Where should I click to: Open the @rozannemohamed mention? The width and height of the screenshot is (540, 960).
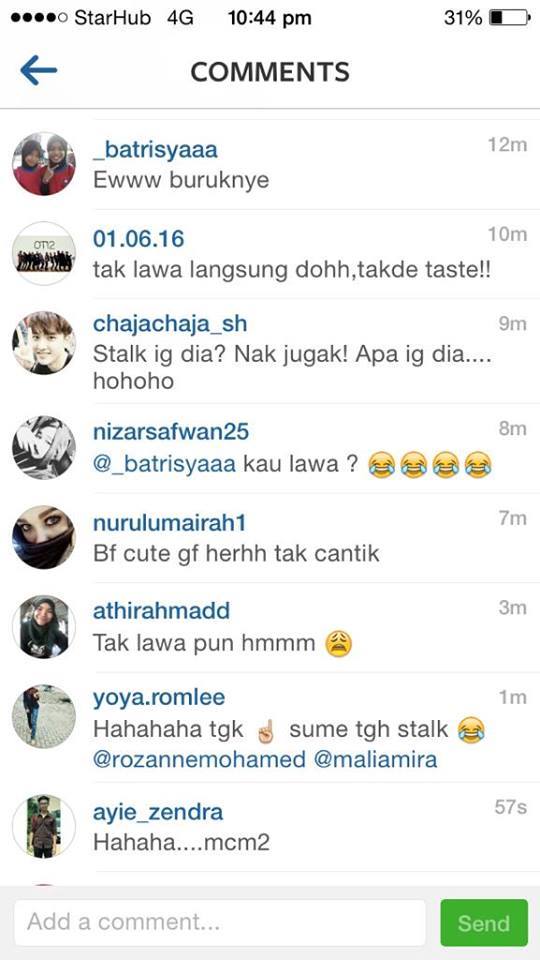click(199, 760)
